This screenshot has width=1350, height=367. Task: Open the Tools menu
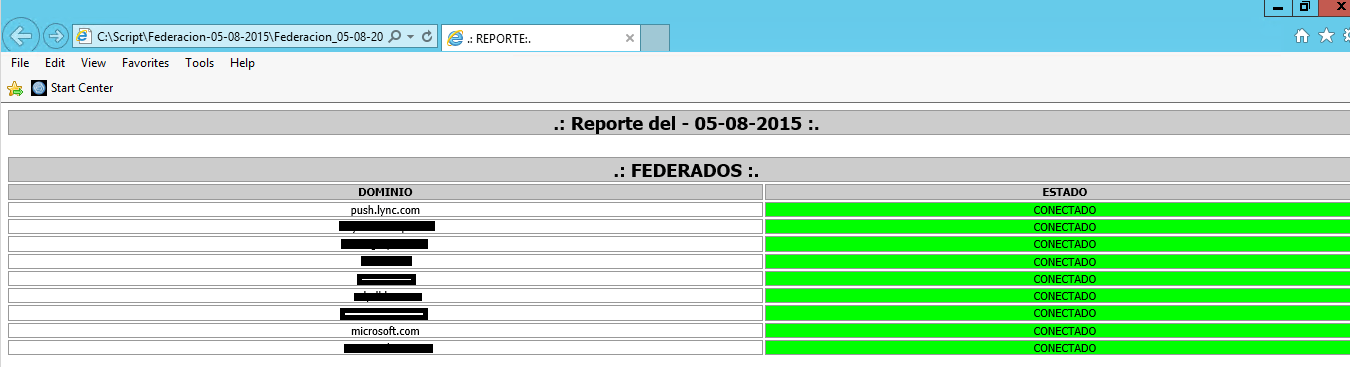click(x=199, y=63)
